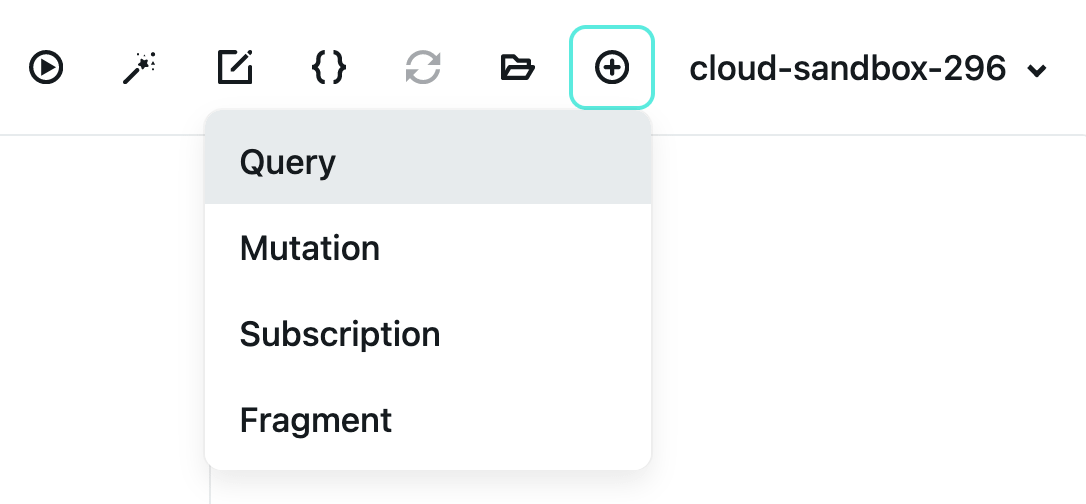Image resolution: width=1086 pixels, height=504 pixels.
Task: Browse files using the folder toolbar icon
Action: [x=517, y=68]
